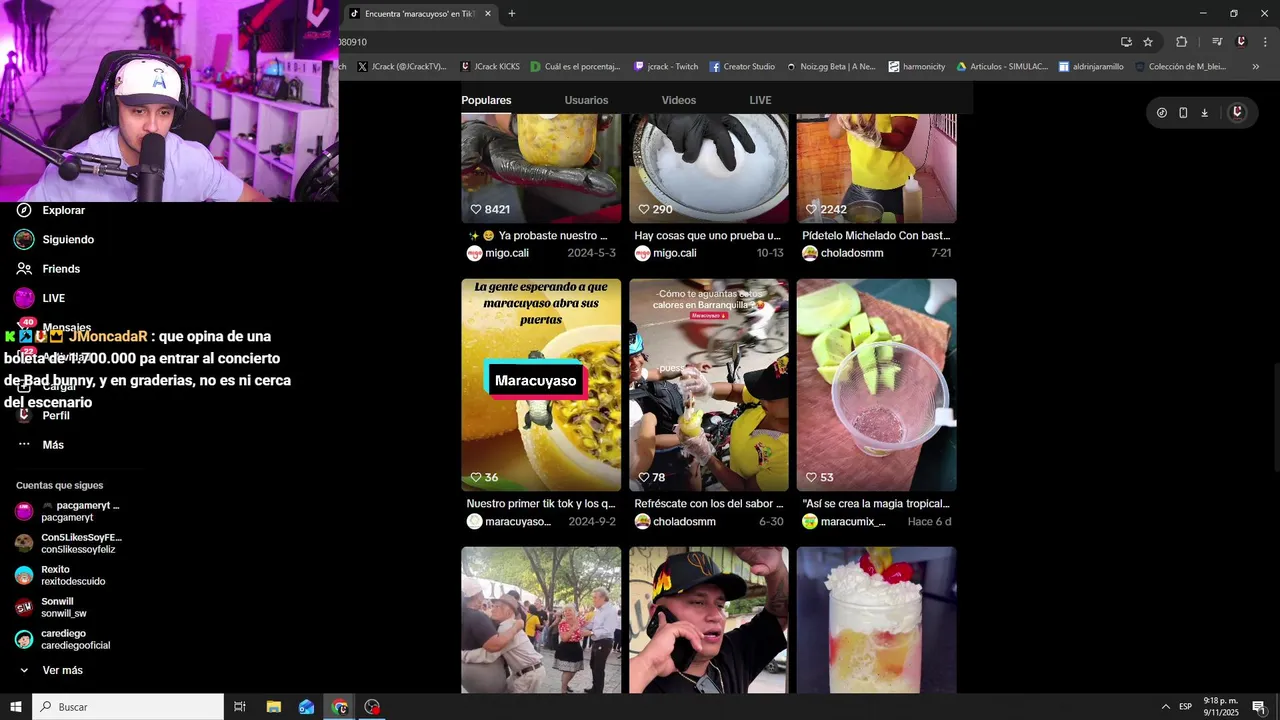Click the LIVE icon in the sidebar
This screenshot has height=720, width=1280.
pos(24,298)
